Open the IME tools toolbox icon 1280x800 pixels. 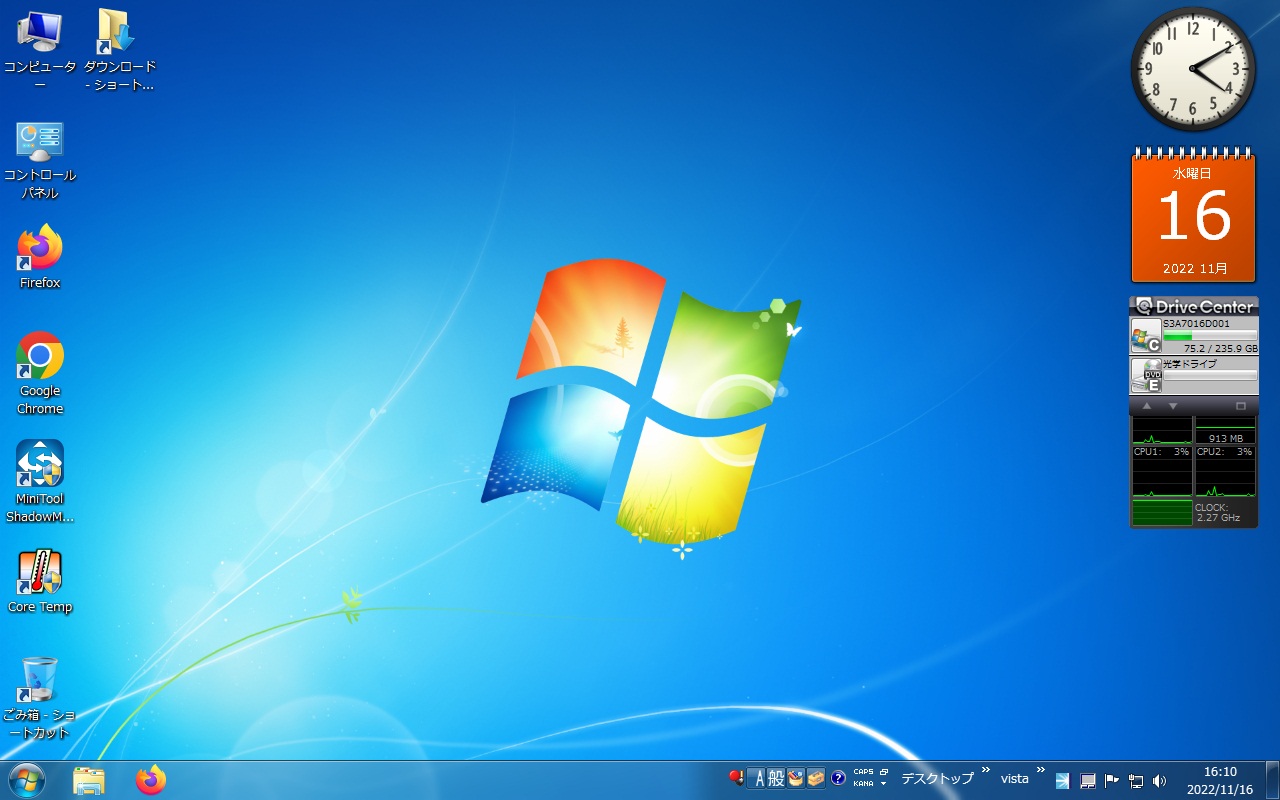click(816, 778)
